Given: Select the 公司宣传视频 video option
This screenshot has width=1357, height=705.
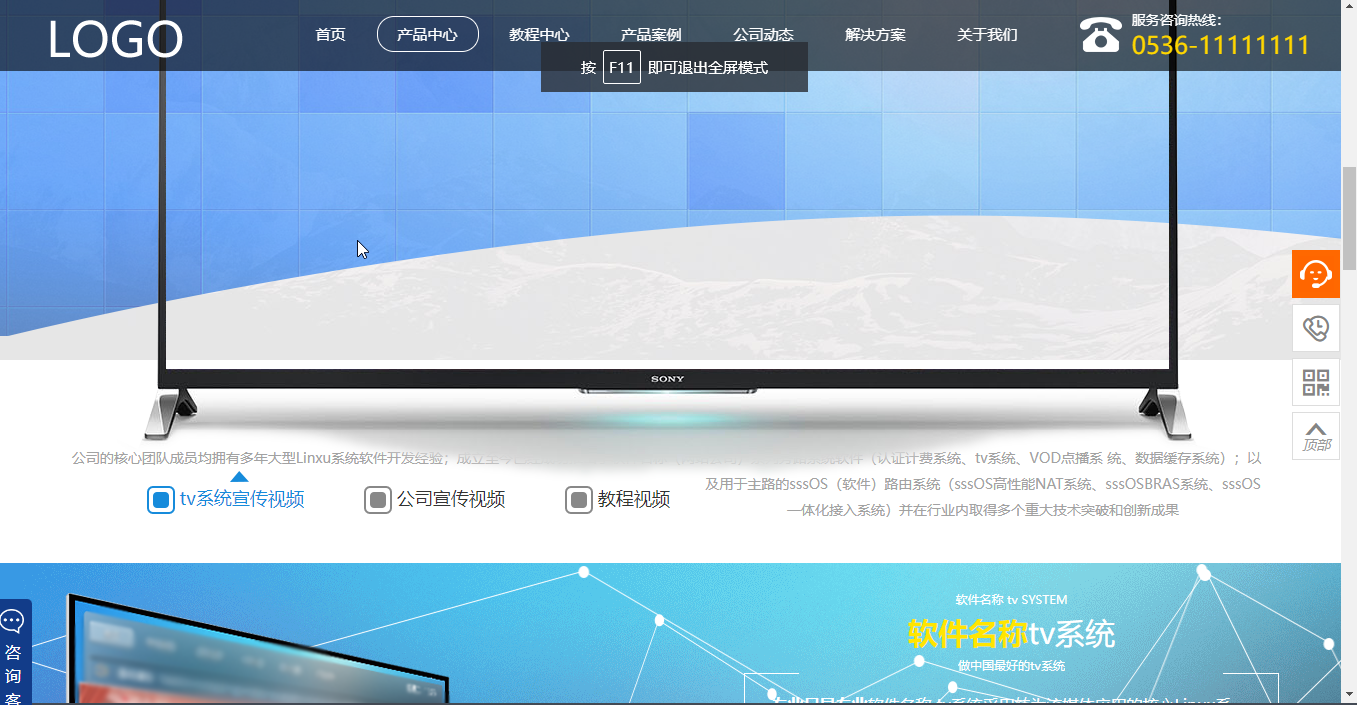Looking at the screenshot, I should coord(435,500).
